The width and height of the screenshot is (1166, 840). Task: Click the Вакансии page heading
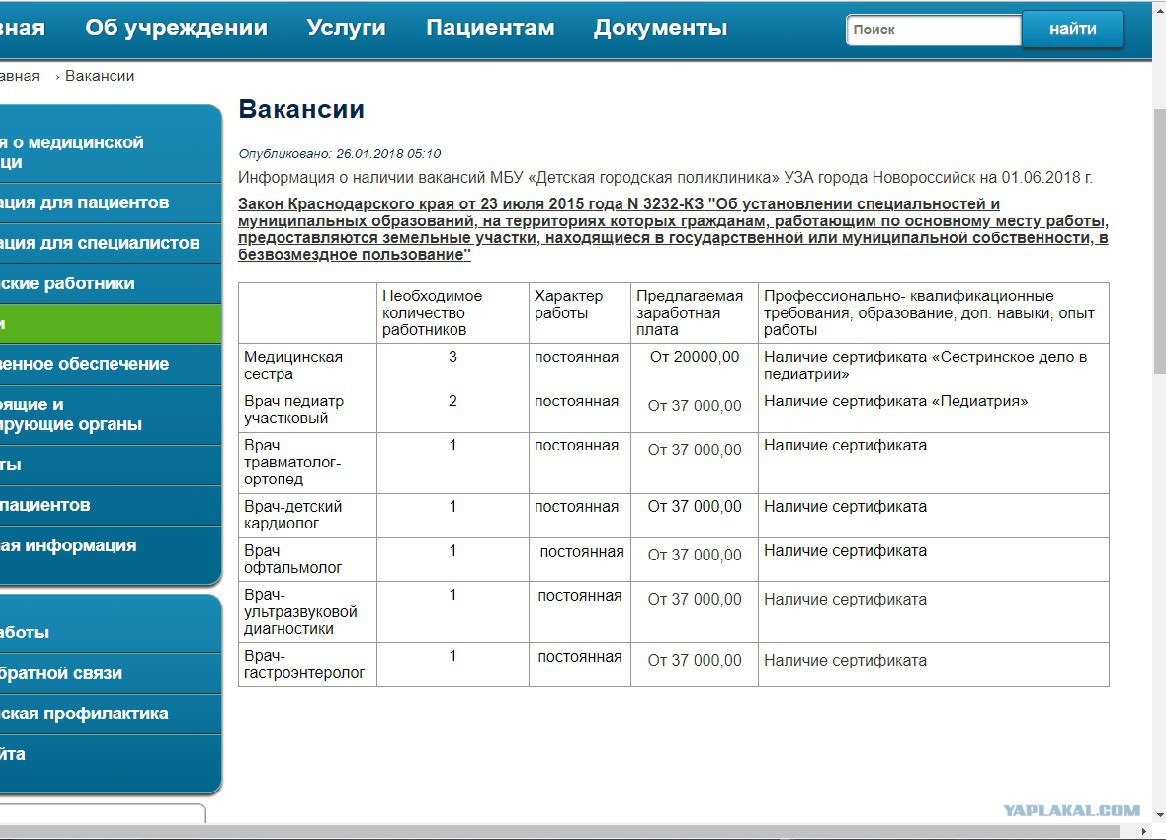(x=301, y=109)
